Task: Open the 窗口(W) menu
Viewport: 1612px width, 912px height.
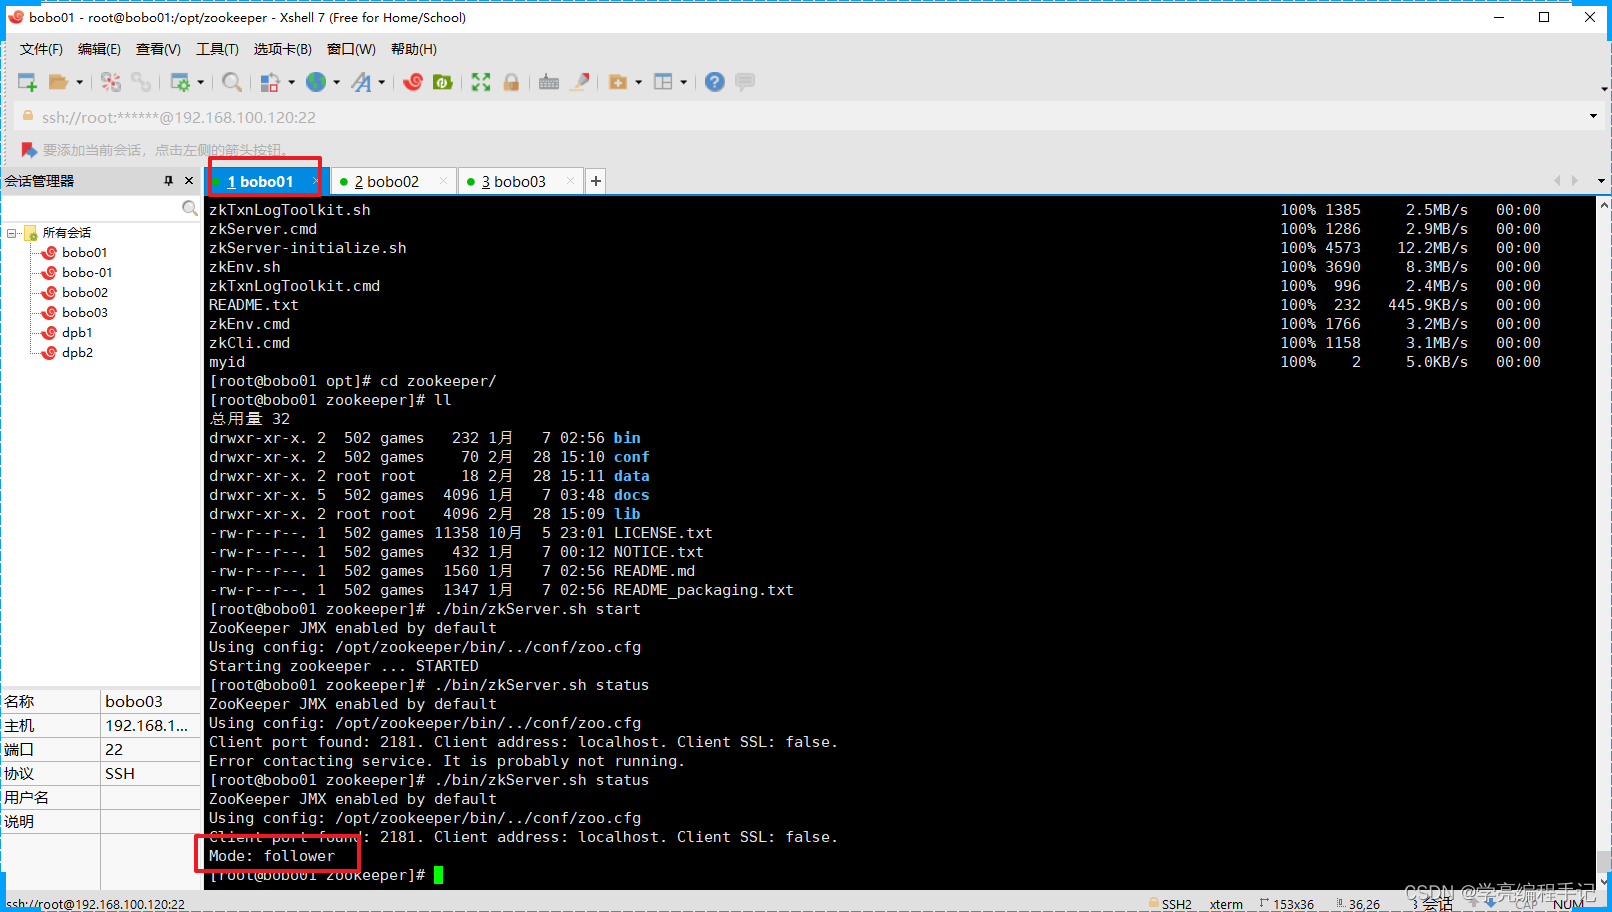Action: pyautogui.click(x=351, y=49)
